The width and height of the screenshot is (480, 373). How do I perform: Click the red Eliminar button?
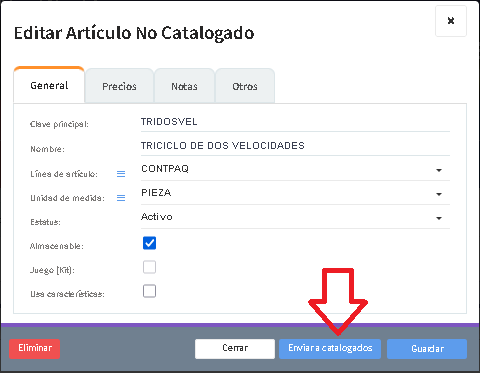click(35, 349)
